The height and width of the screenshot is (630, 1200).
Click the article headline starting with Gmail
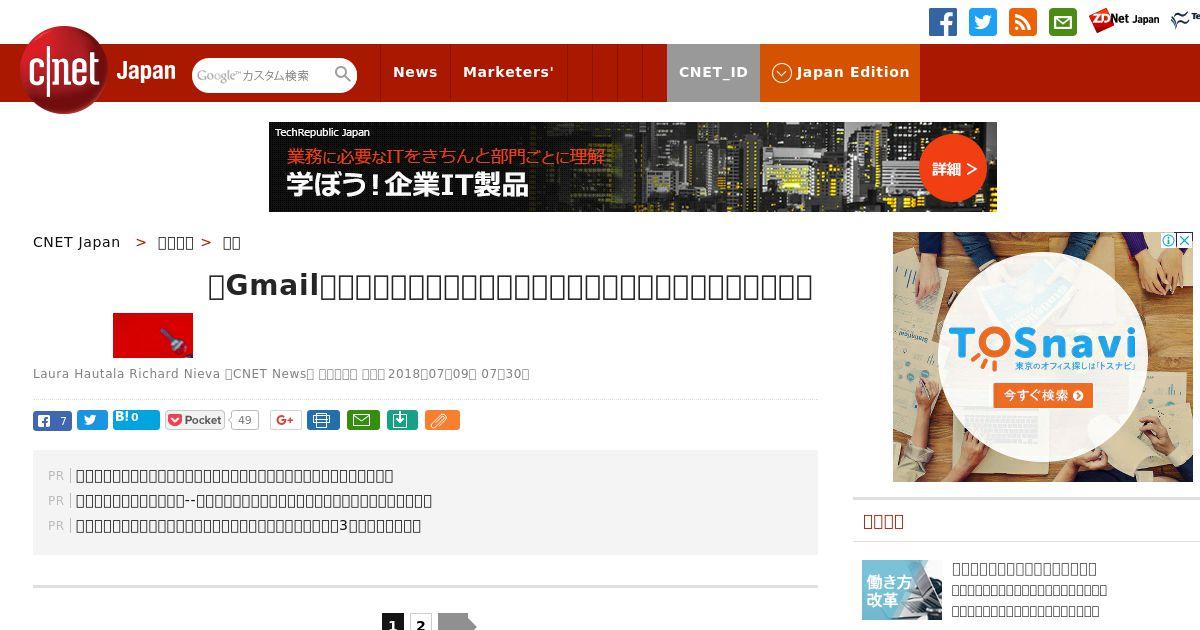click(510, 287)
